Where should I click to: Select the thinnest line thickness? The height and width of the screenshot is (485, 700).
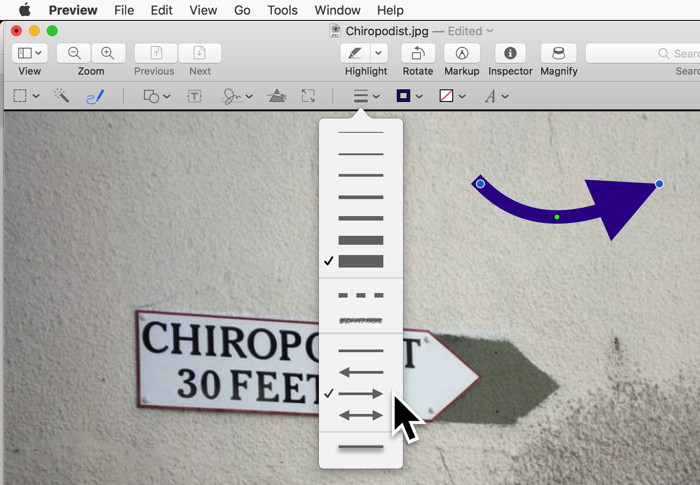click(361, 133)
